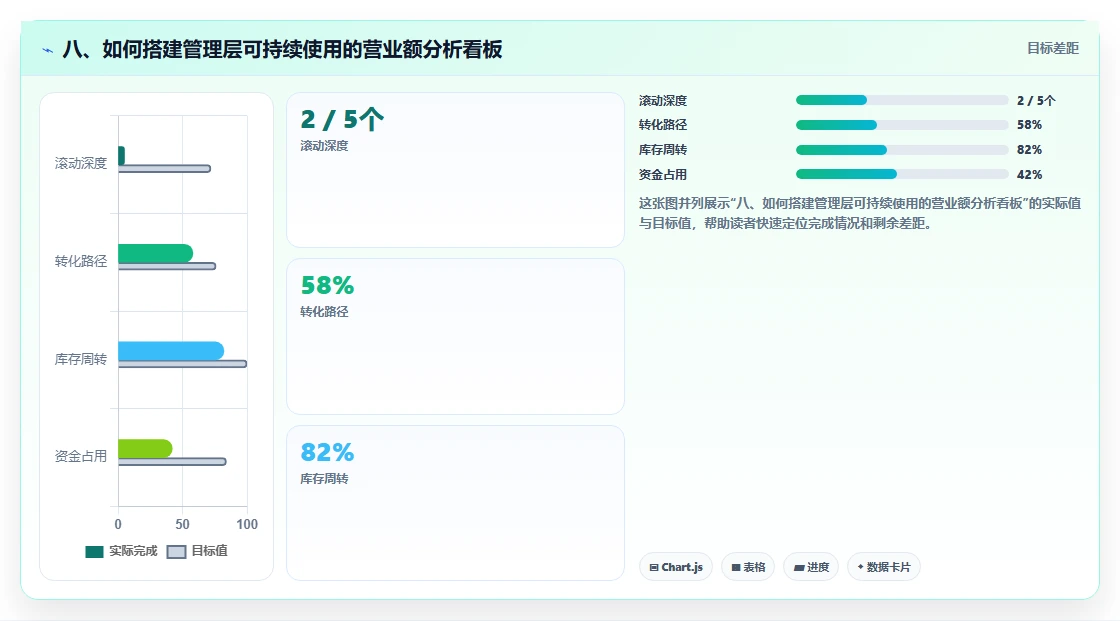The image size is (1120, 621).
Task: Click the 库存周转 progress bar
Action: pos(901,150)
